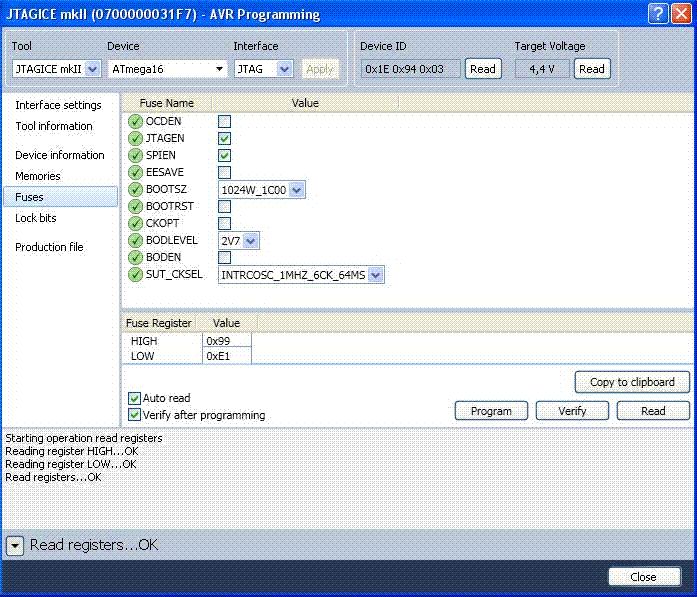Screen dimensions: 697x597
Task: Uncheck the SPIEN fuse checkbox
Action: (x=224, y=155)
